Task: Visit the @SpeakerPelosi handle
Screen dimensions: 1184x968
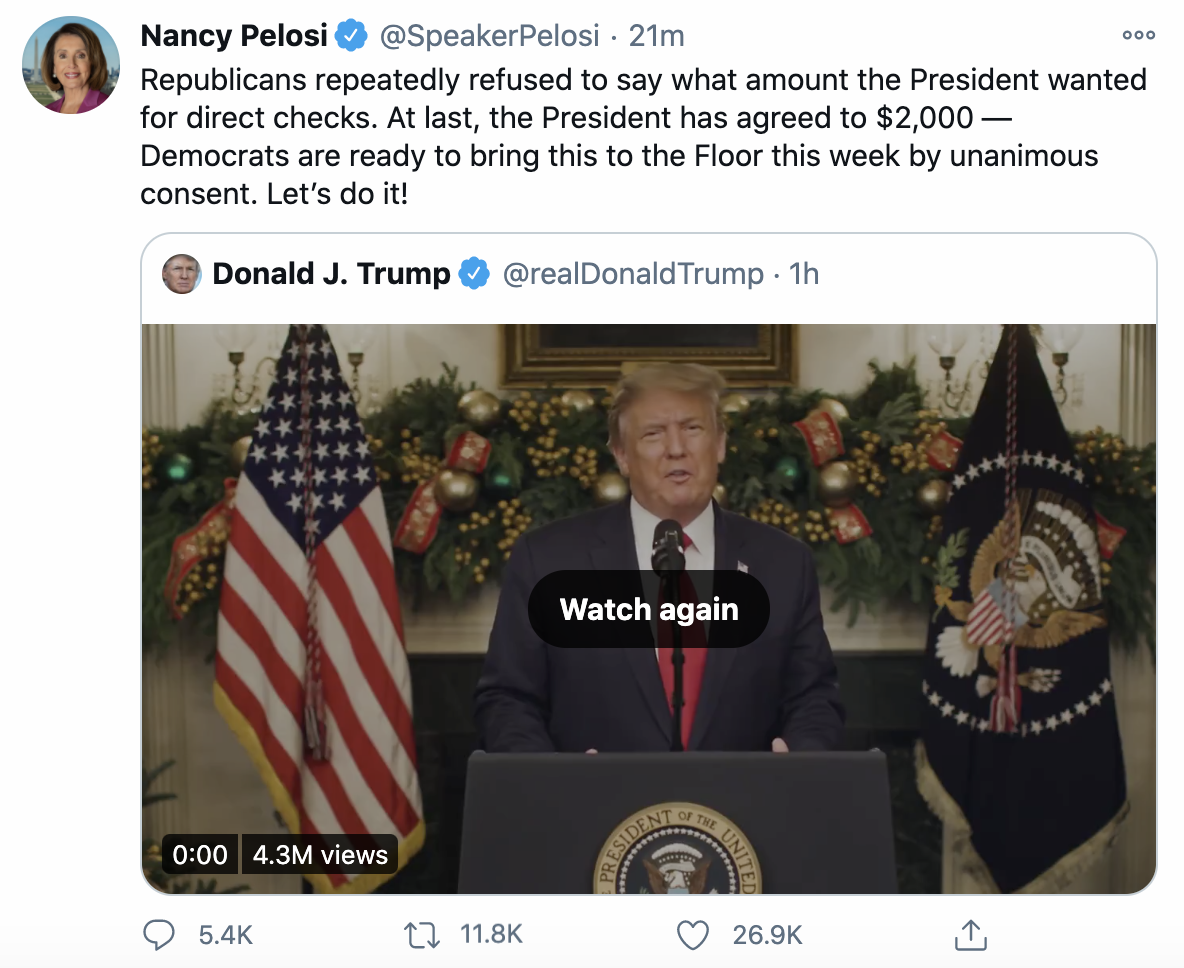Action: click(x=489, y=37)
